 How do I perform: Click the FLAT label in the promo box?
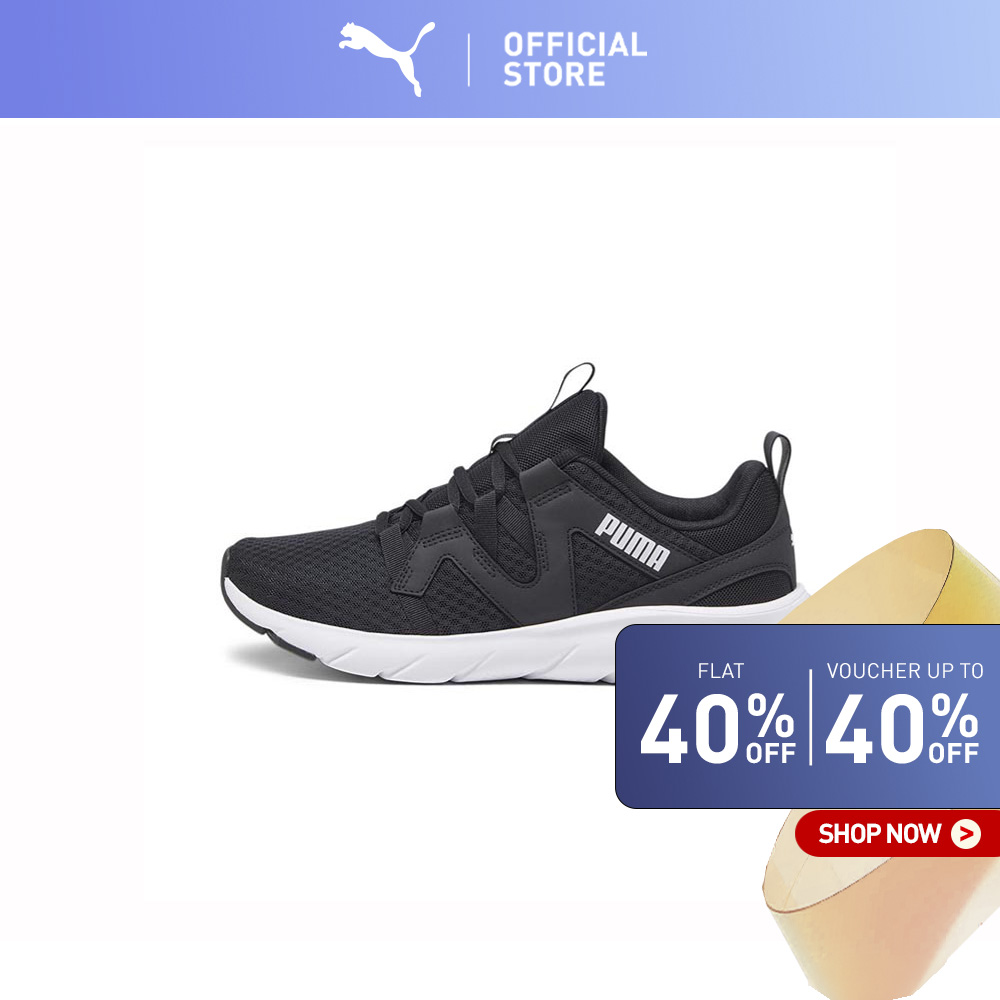coord(721,671)
